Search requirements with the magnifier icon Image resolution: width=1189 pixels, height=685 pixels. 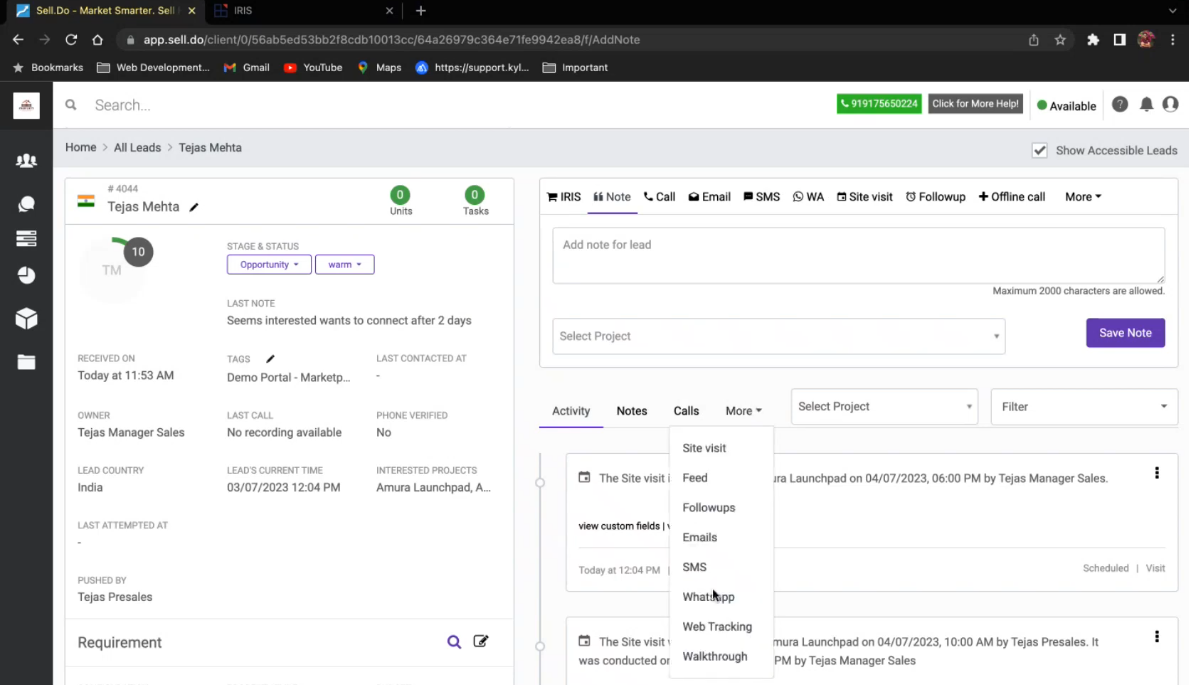pyautogui.click(x=453, y=643)
